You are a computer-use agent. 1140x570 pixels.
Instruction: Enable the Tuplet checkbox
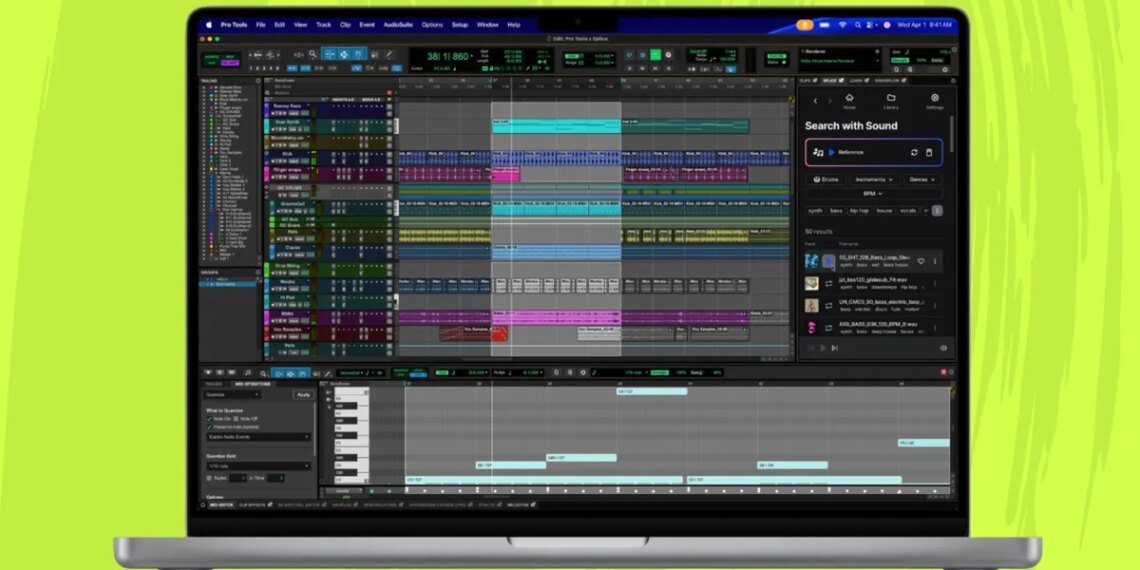(210, 478)
